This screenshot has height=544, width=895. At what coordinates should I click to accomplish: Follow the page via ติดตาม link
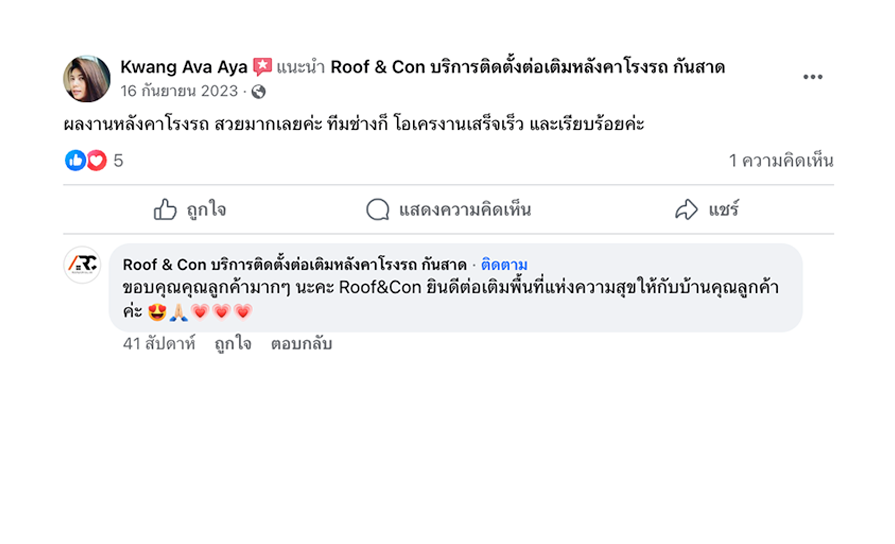504,265
